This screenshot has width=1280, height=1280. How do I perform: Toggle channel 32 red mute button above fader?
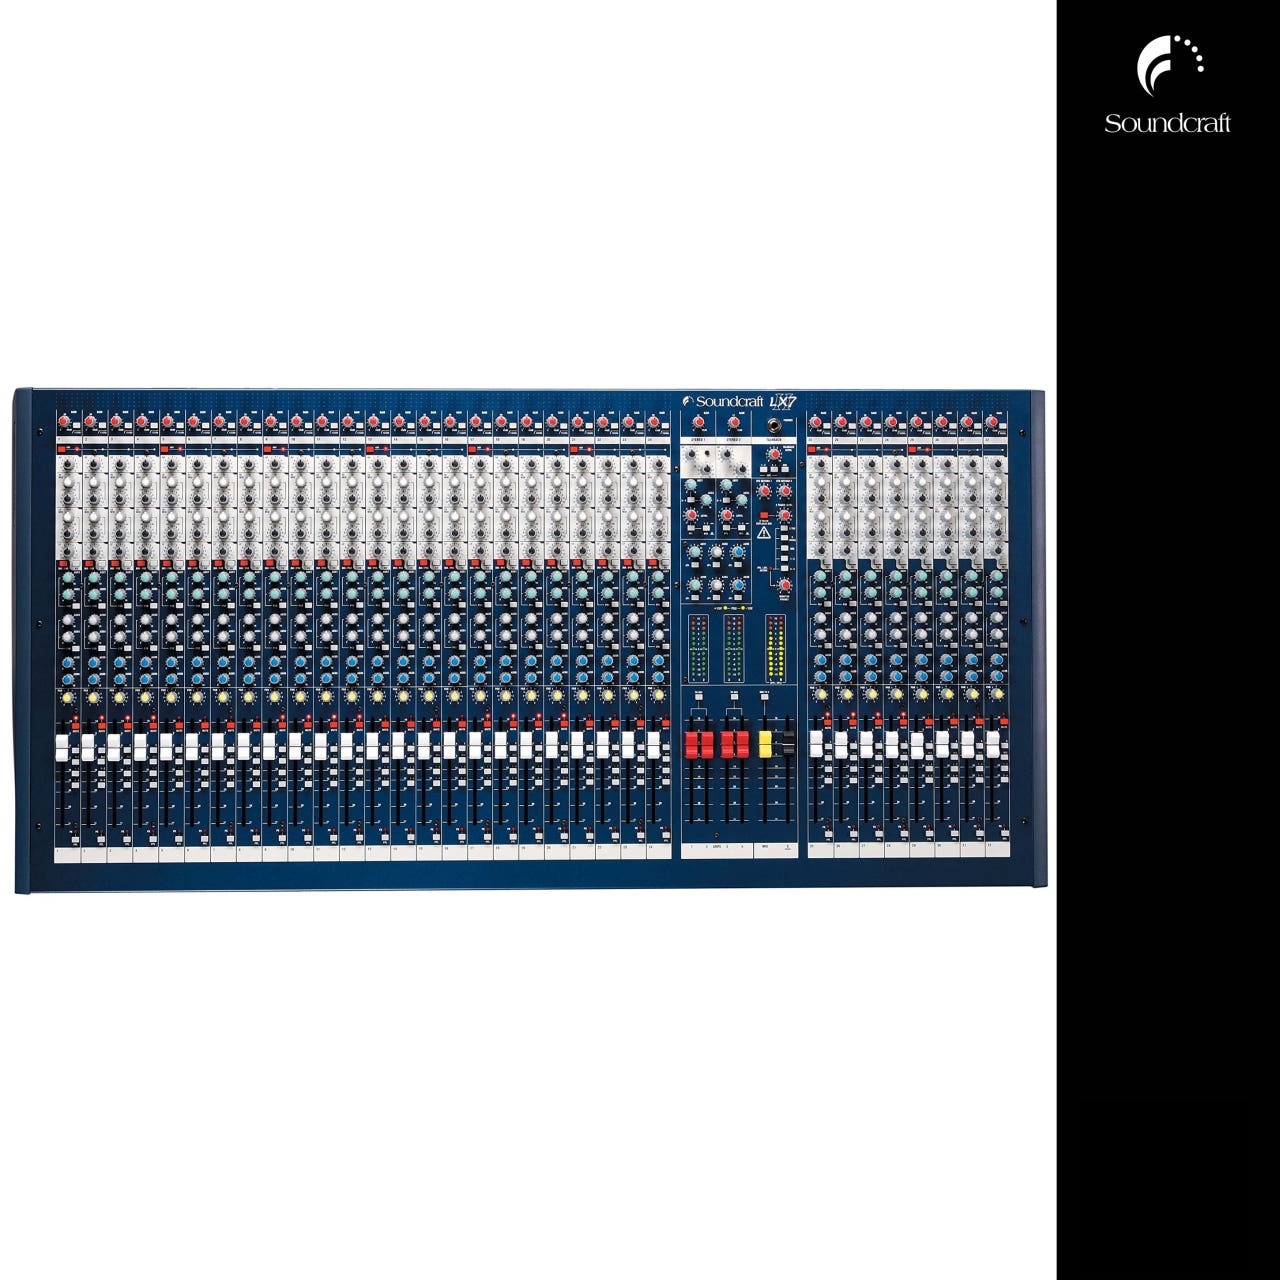tap(1004, 721)
